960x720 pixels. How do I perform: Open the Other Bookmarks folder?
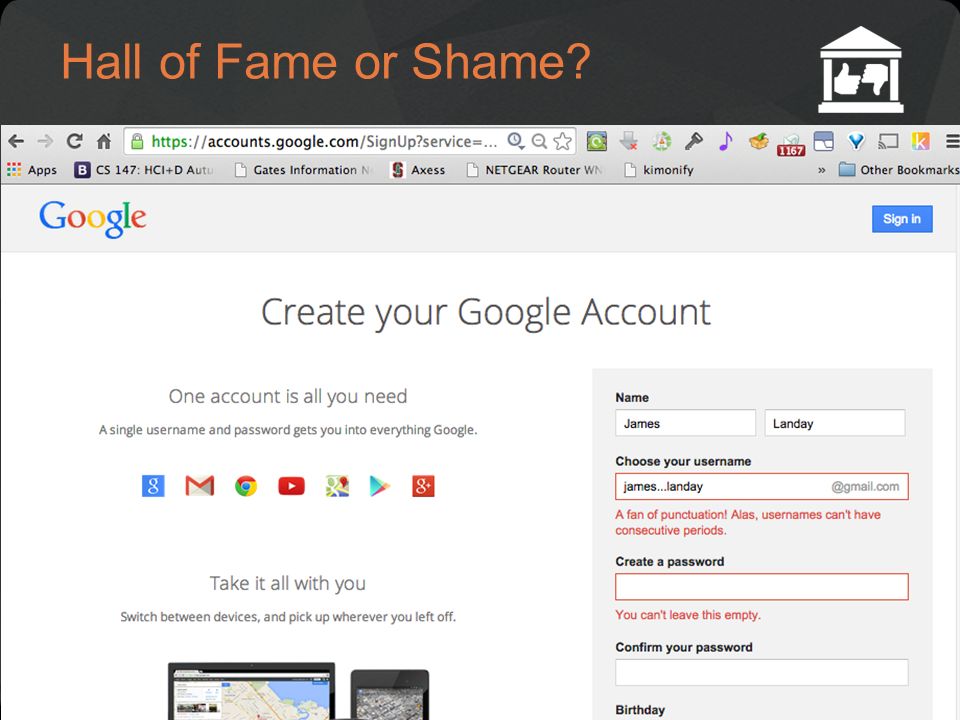[x=898, y=170]
